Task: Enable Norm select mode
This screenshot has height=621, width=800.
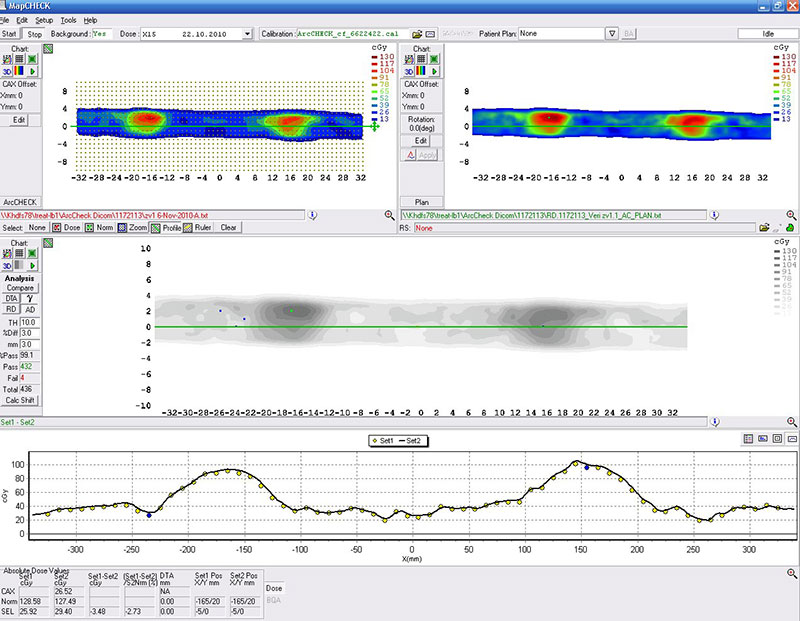Action: 99,228
